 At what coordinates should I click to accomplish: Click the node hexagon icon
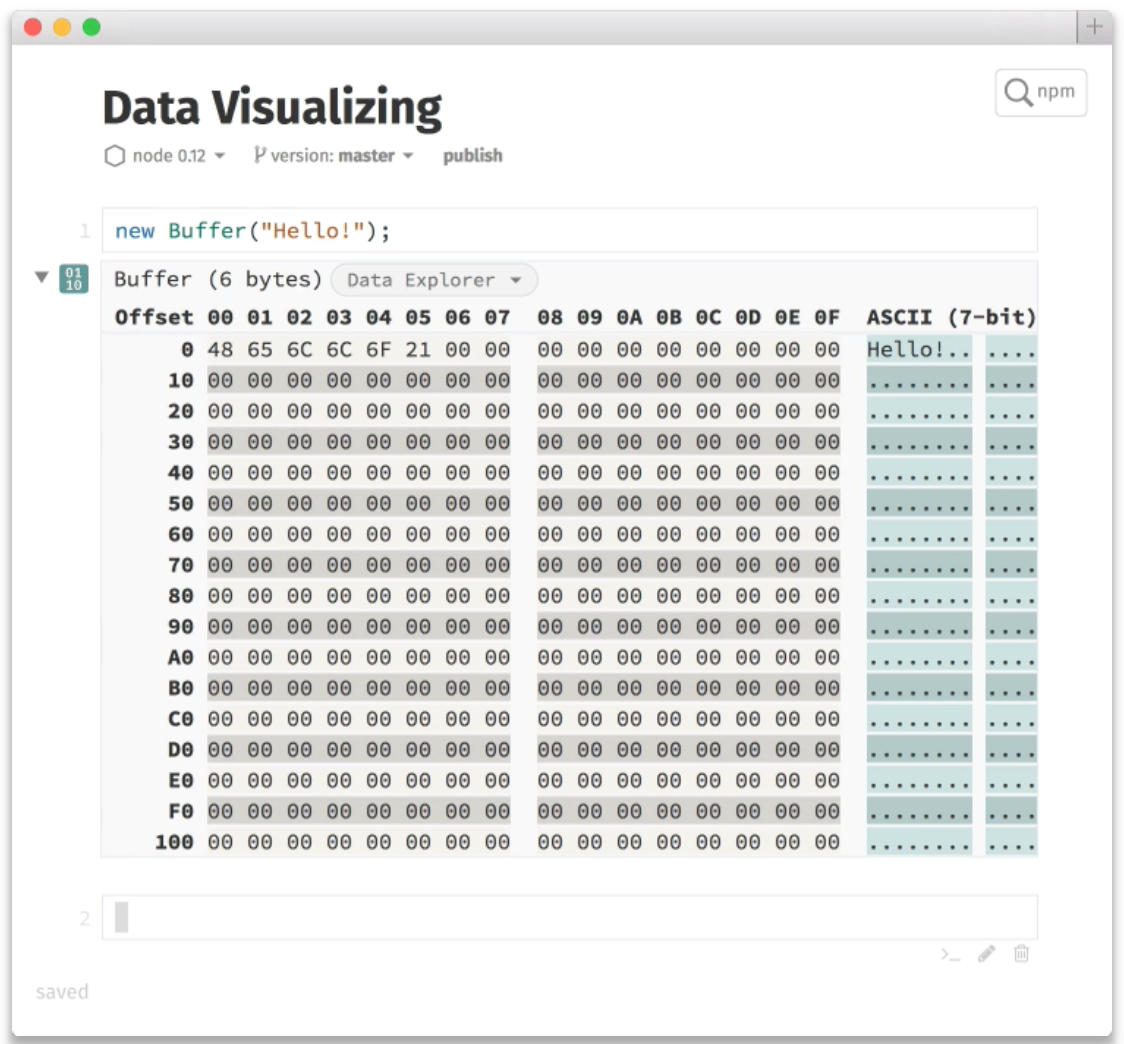click(x=115, y=156)
